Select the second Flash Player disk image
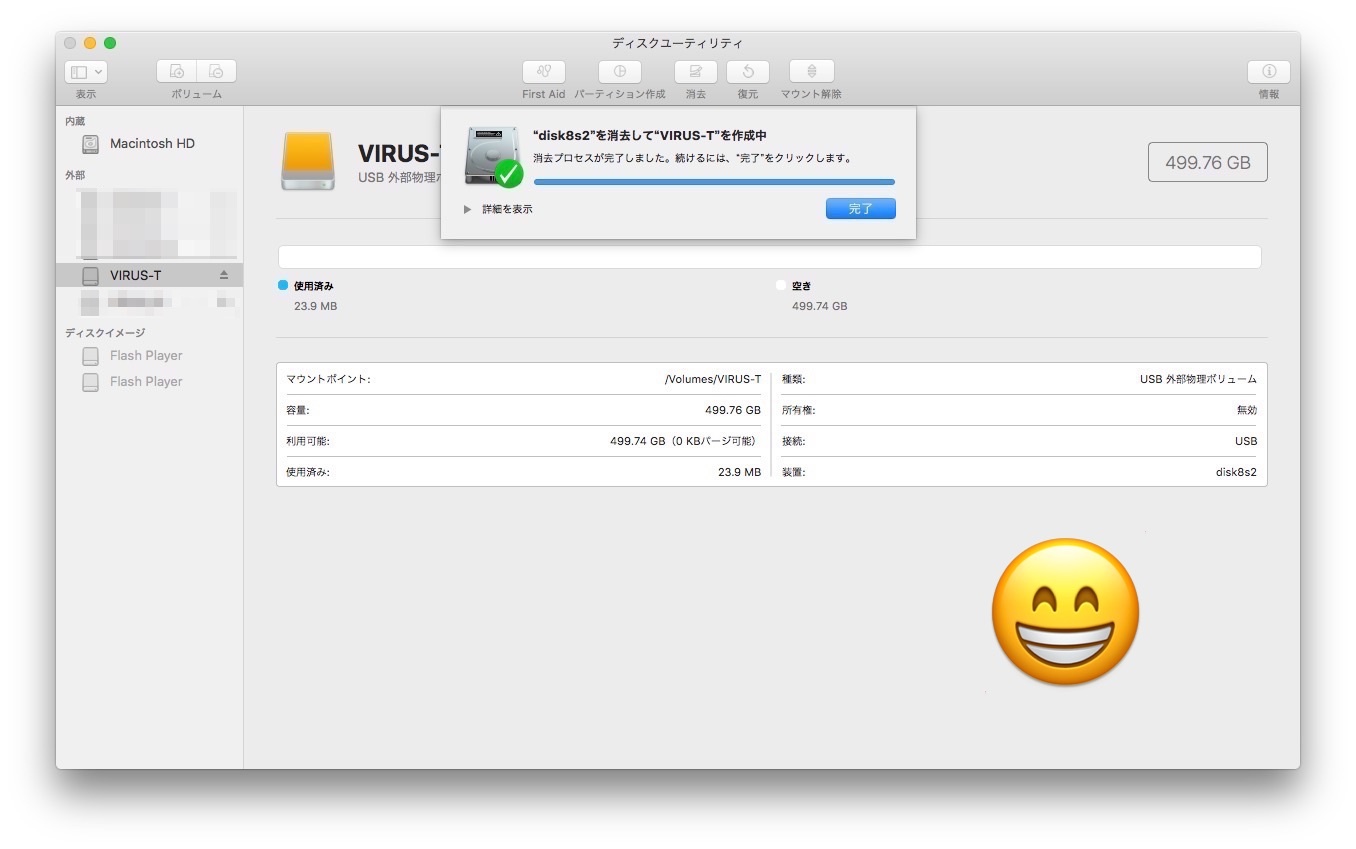Viewport: 1356px width, 849px height. click(x=146, y=382)
